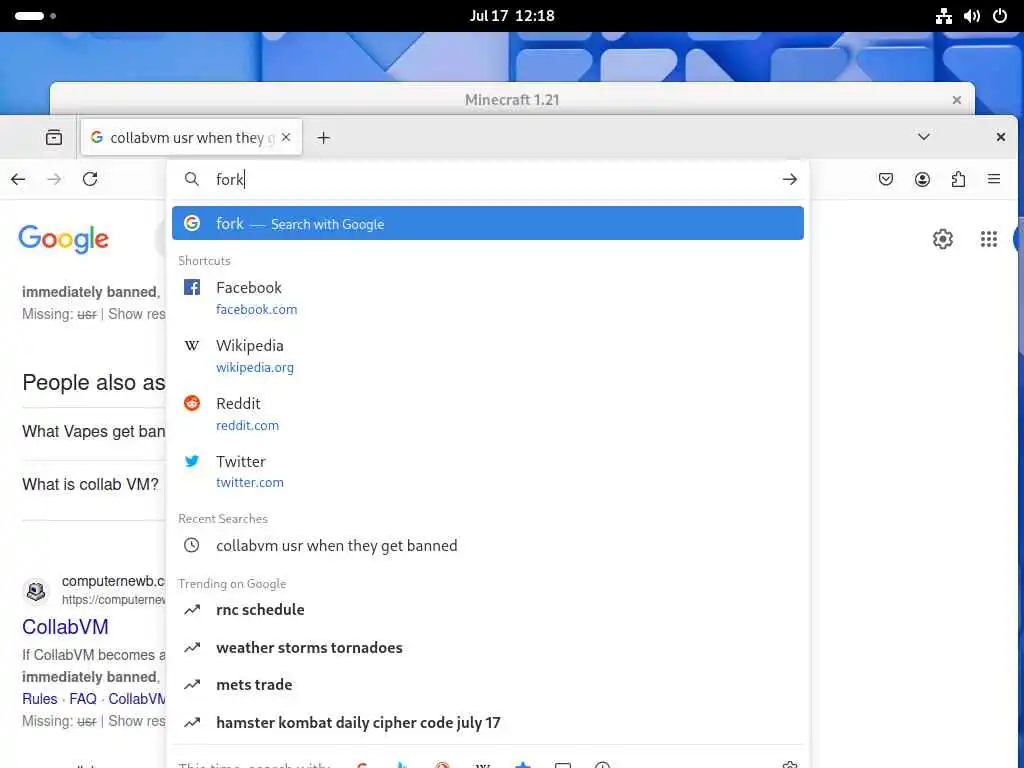Open the volume speaker icon
Viewport: 1024px width, 768px height.
coord(972,16)
